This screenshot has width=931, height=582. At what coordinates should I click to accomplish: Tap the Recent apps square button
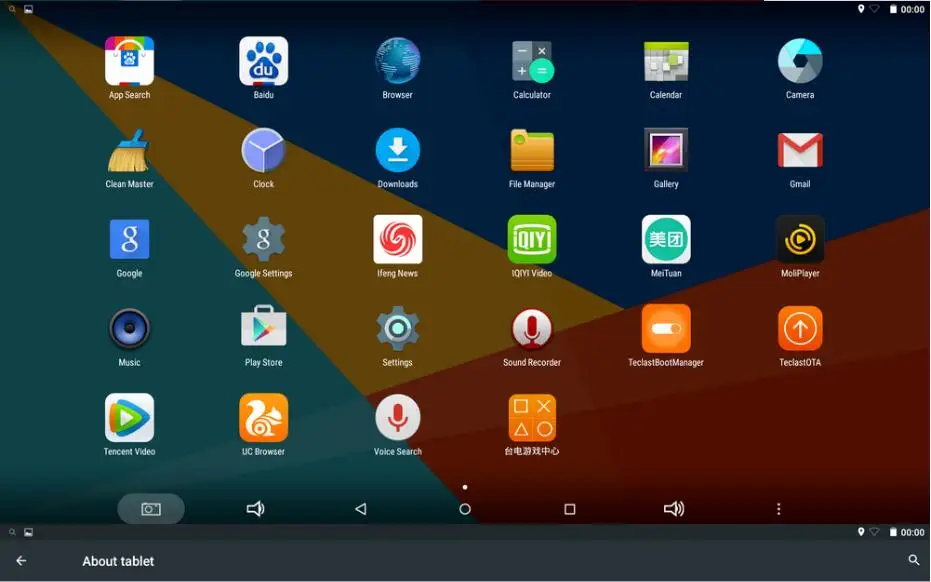(x=569, y=509)
